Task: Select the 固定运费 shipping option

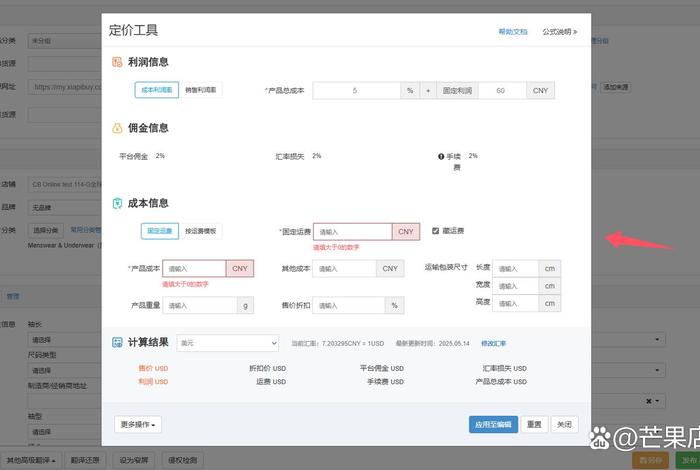Action: click(160, 231)
